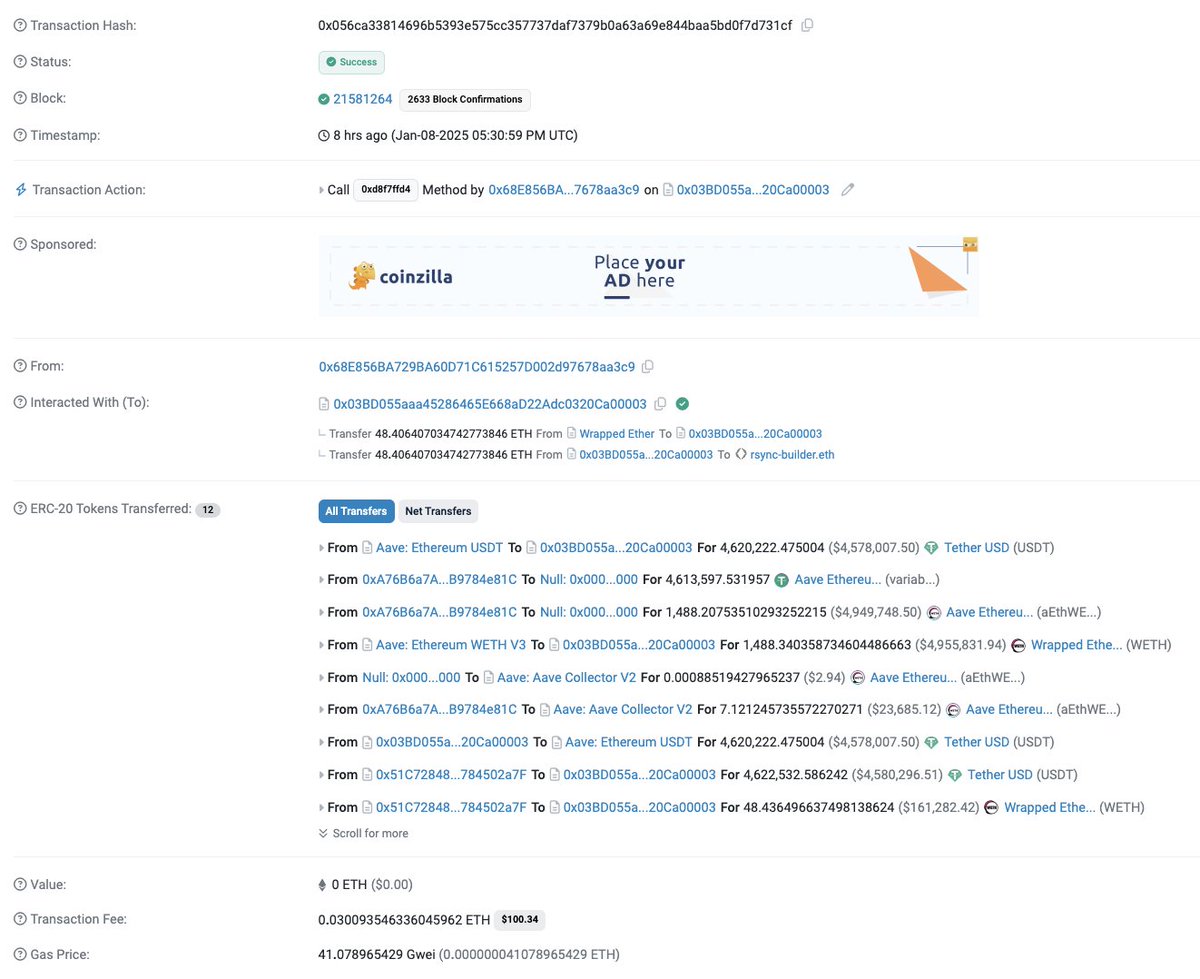Open Interacted With address 0x03BD055aaa45 link

pos(490,404)
